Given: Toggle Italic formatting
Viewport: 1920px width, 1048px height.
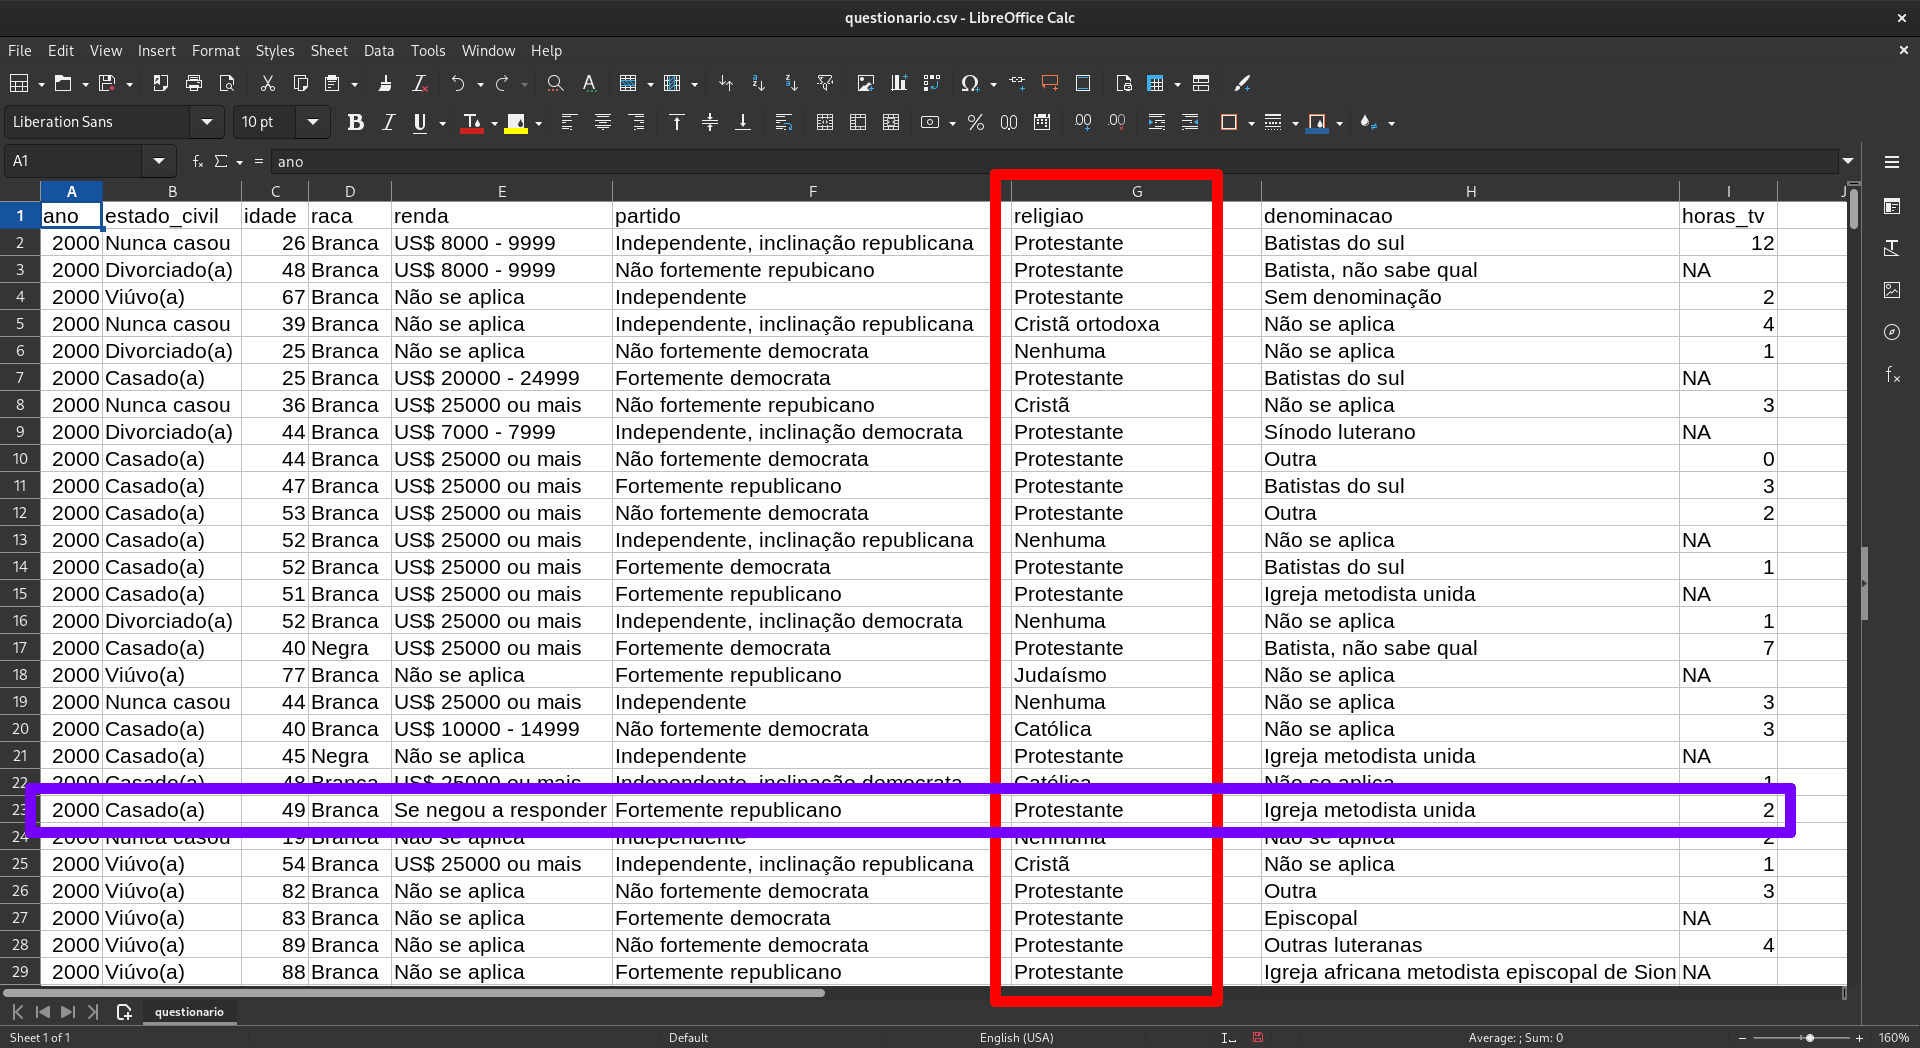Looking at the screenshot, I should (x=388, y=122).
